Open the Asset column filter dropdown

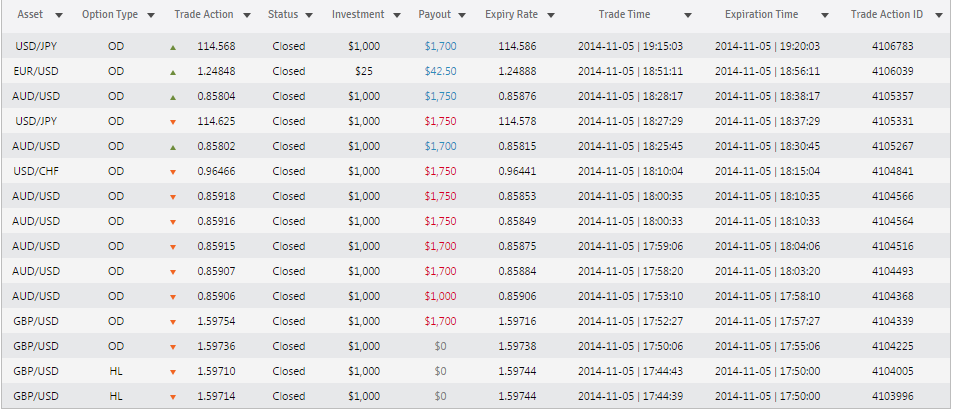(59, 16)
